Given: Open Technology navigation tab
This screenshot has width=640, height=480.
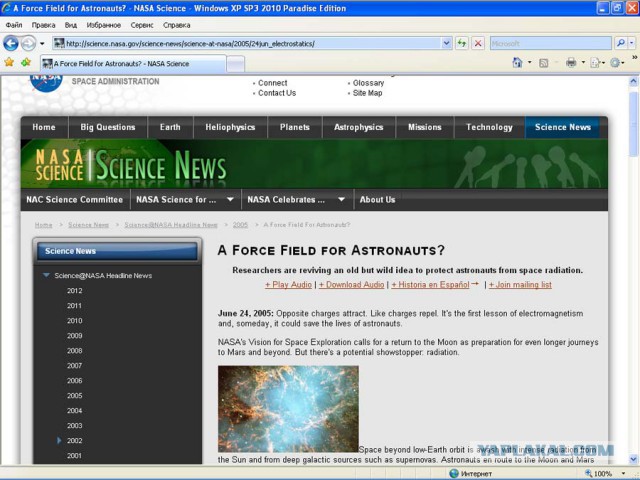Looking at the screenshot, I should coord(489,127).
